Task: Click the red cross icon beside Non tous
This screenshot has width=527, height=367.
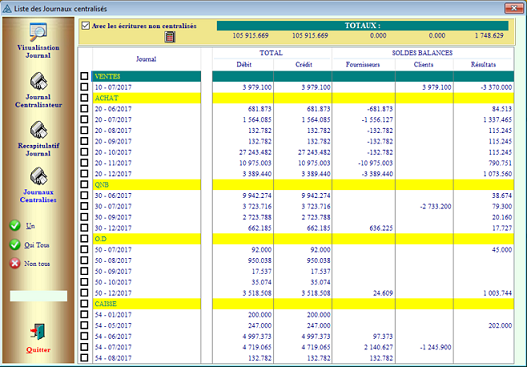Action: tap(15, 263)
